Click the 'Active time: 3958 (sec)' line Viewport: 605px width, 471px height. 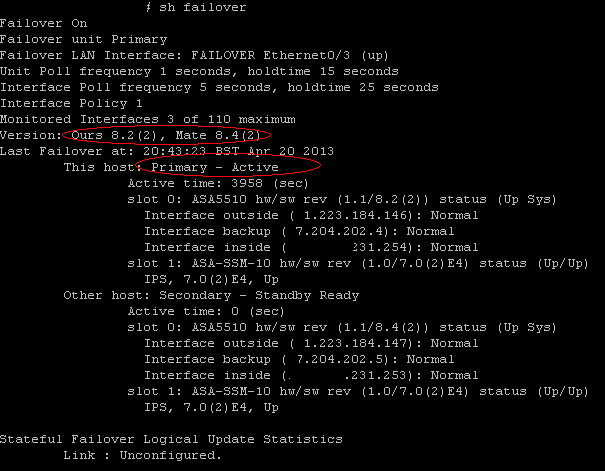(x=218, y=183)
